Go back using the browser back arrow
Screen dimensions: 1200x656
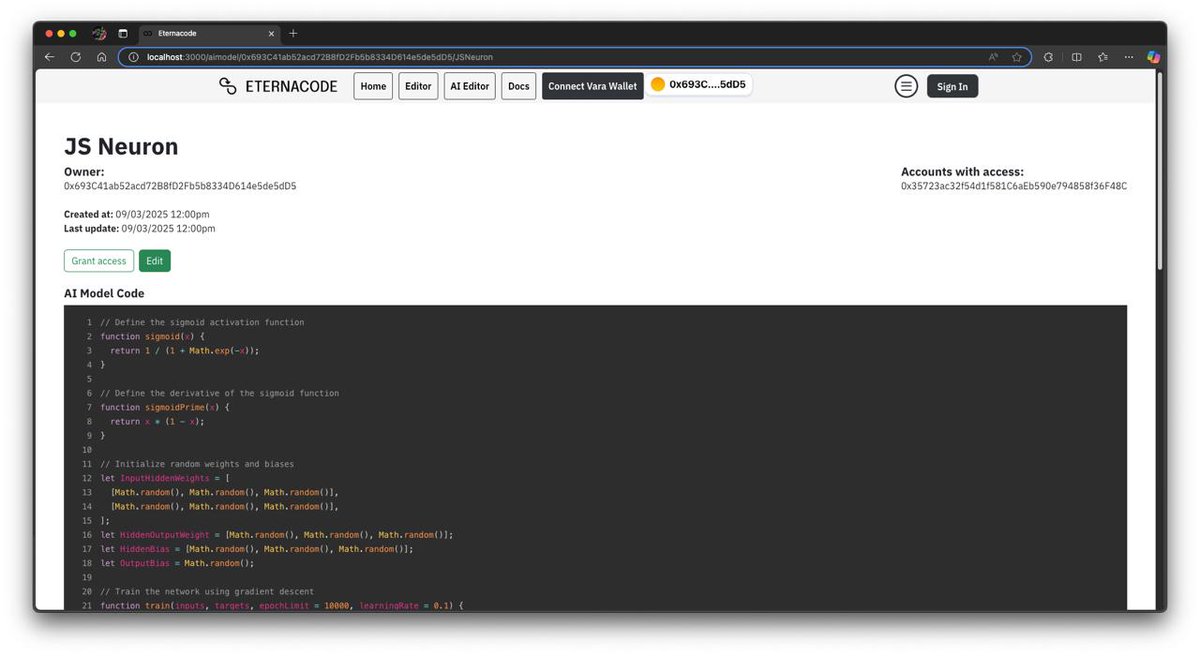coord(49,57)
